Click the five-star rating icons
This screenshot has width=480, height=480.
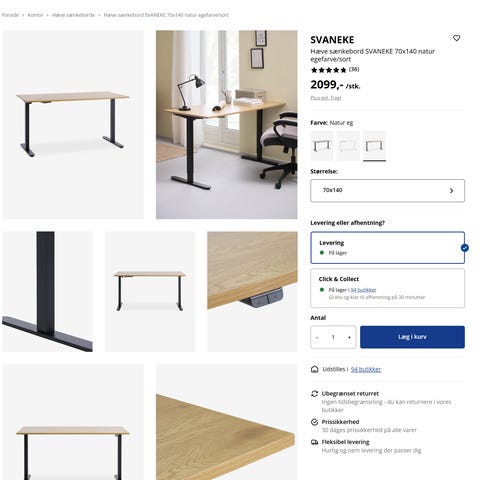tap(329, 70)
